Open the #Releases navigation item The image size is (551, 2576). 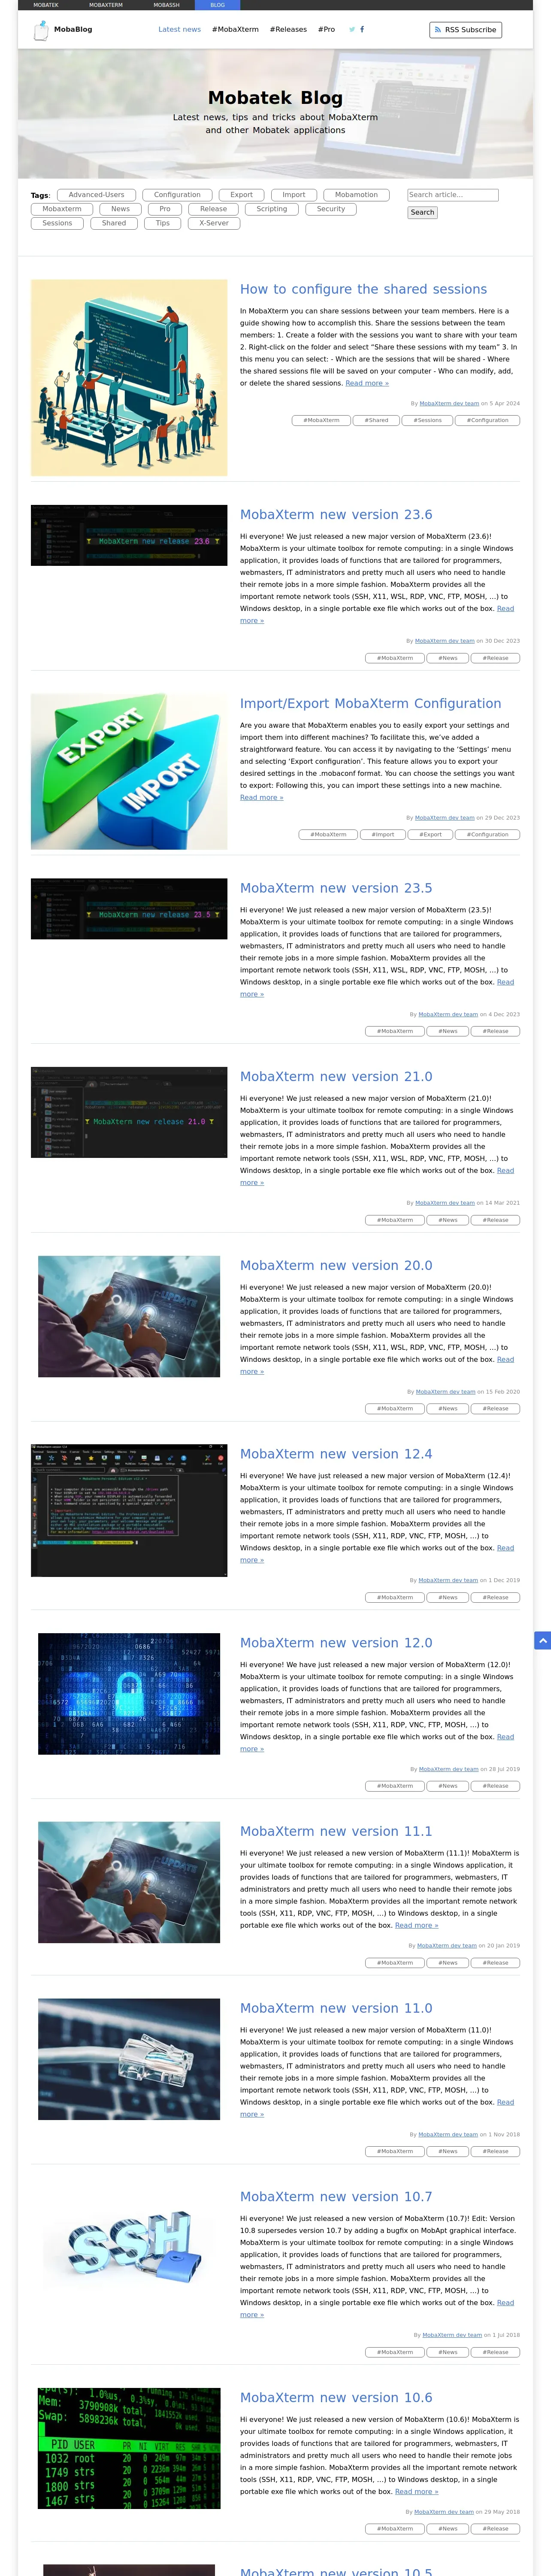tap(288, 30)
